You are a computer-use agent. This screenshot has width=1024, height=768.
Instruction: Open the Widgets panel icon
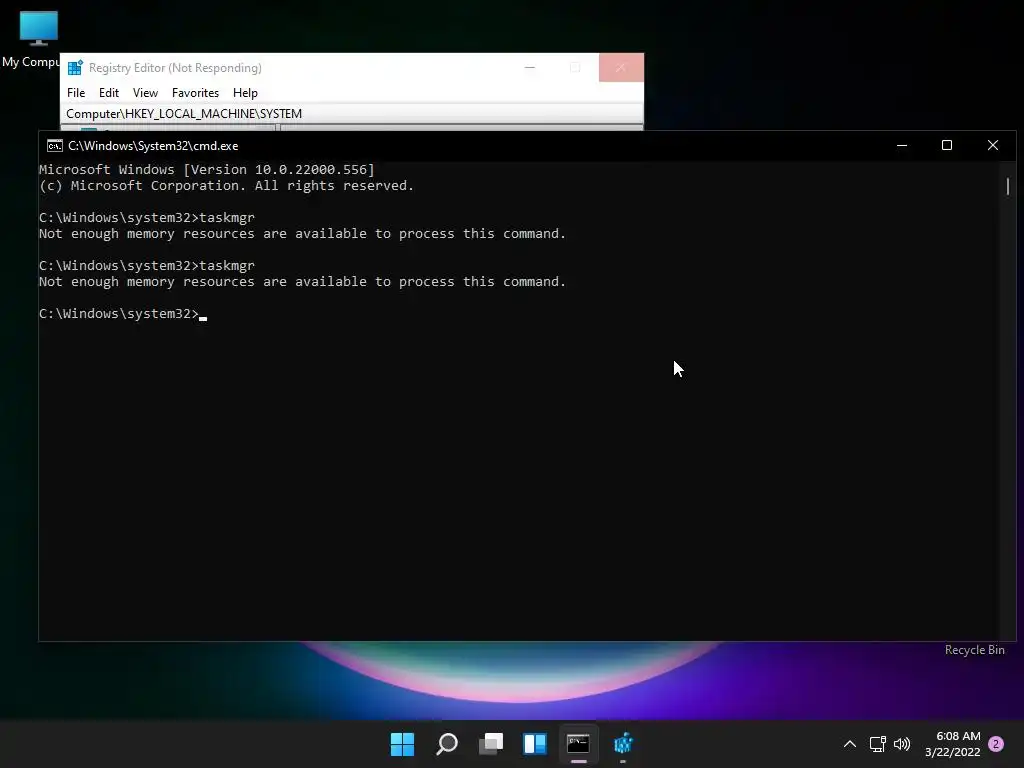tap(535, 744)
